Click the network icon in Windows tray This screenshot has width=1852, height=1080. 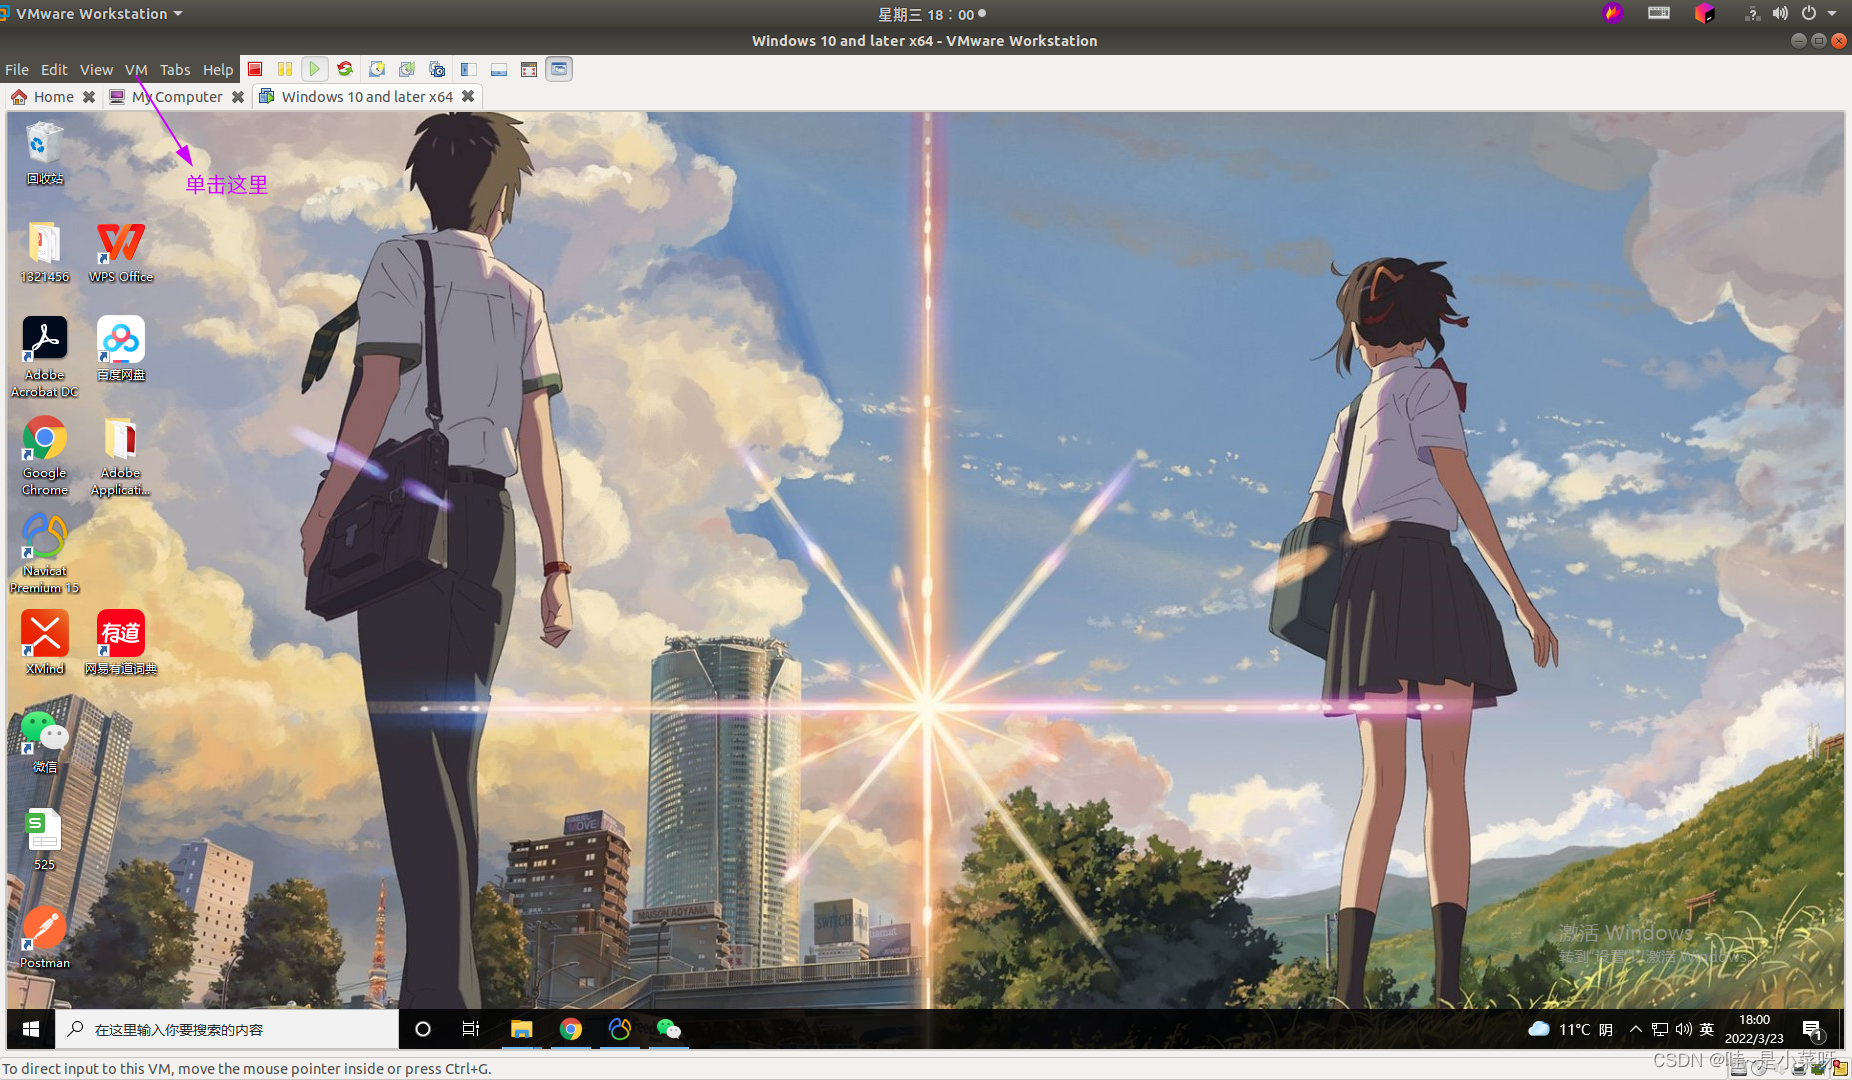[1660, 1029]
